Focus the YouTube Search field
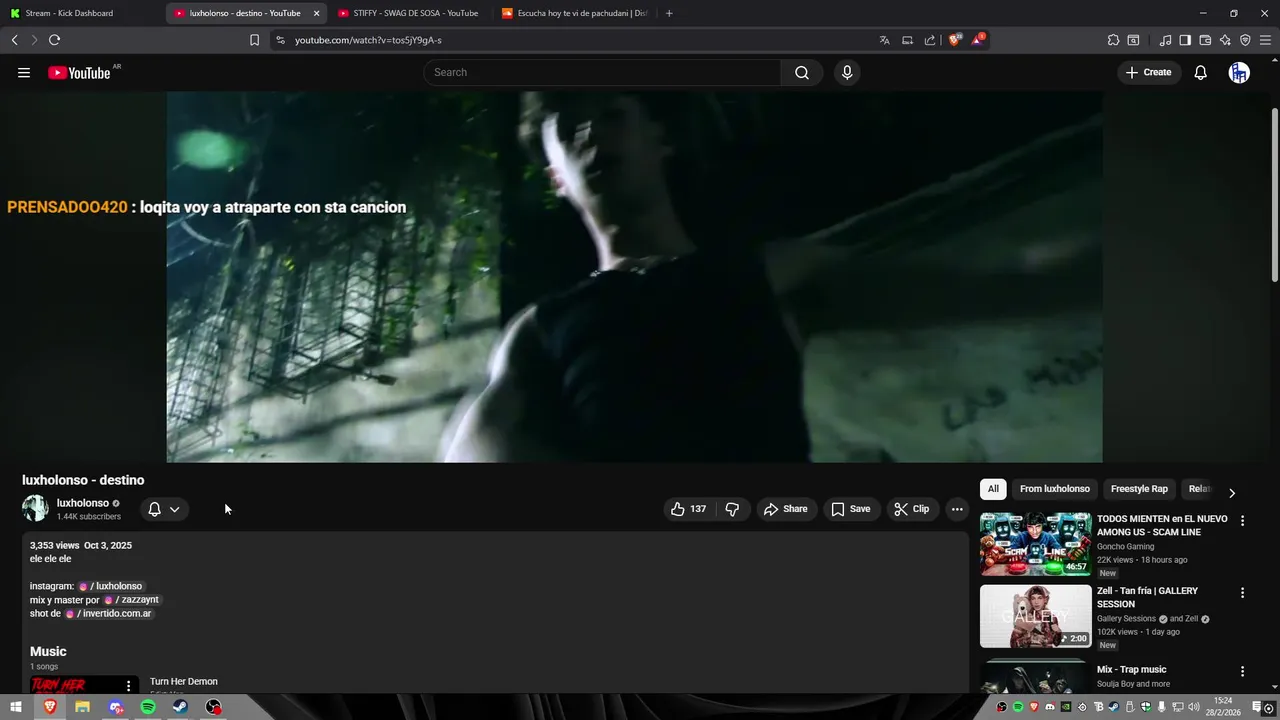 [x=602, y=72]
